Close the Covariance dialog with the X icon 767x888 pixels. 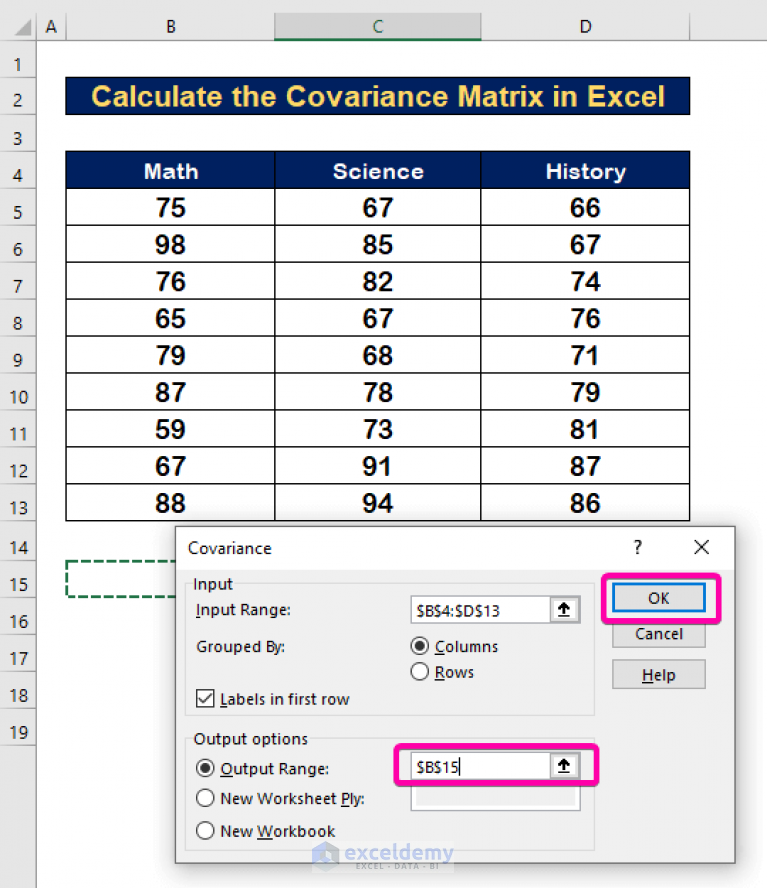coord(701,547)
